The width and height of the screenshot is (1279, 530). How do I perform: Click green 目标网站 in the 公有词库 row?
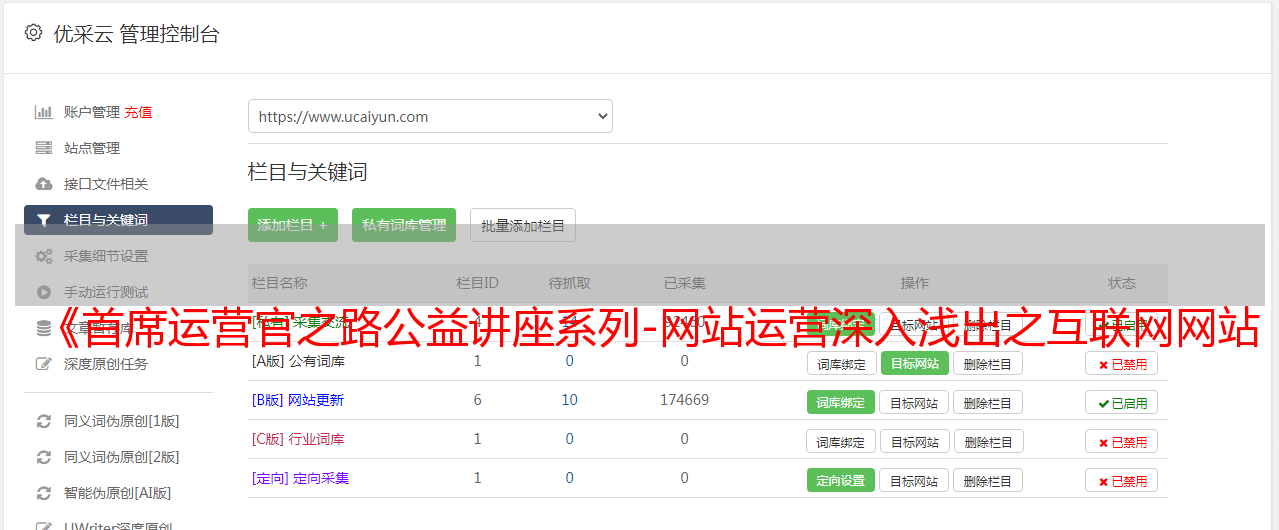point(915,363)
